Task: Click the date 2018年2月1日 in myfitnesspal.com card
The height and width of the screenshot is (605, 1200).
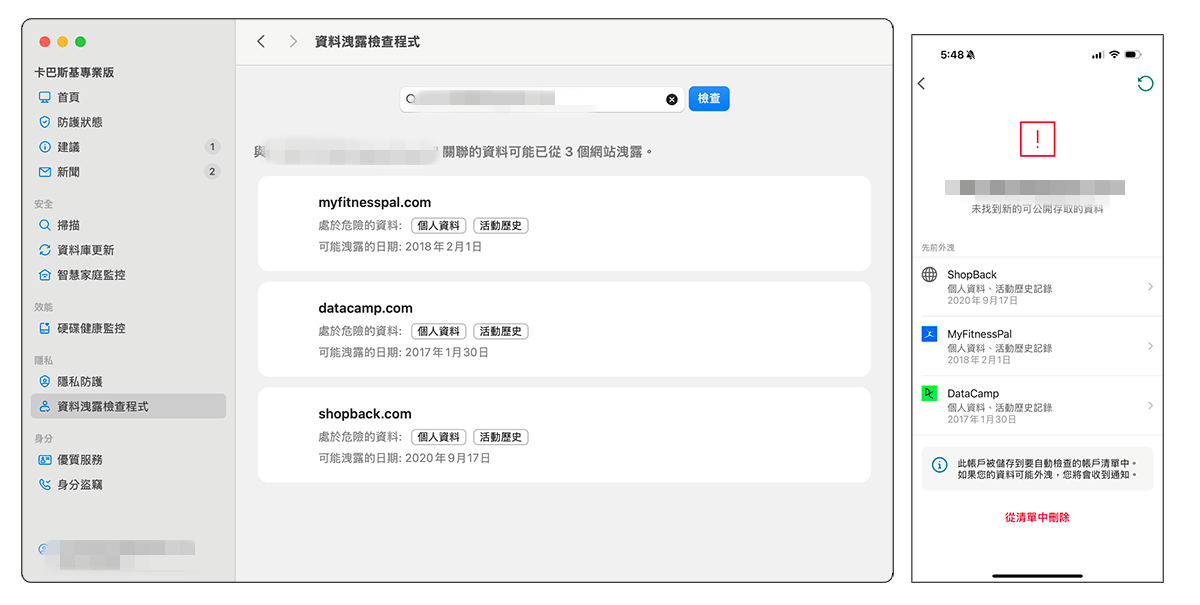Action: tap(443, 246)
